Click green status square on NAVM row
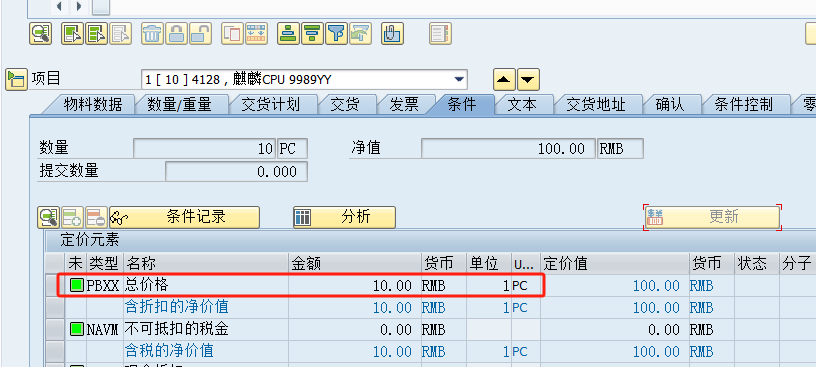 [77, 329]
